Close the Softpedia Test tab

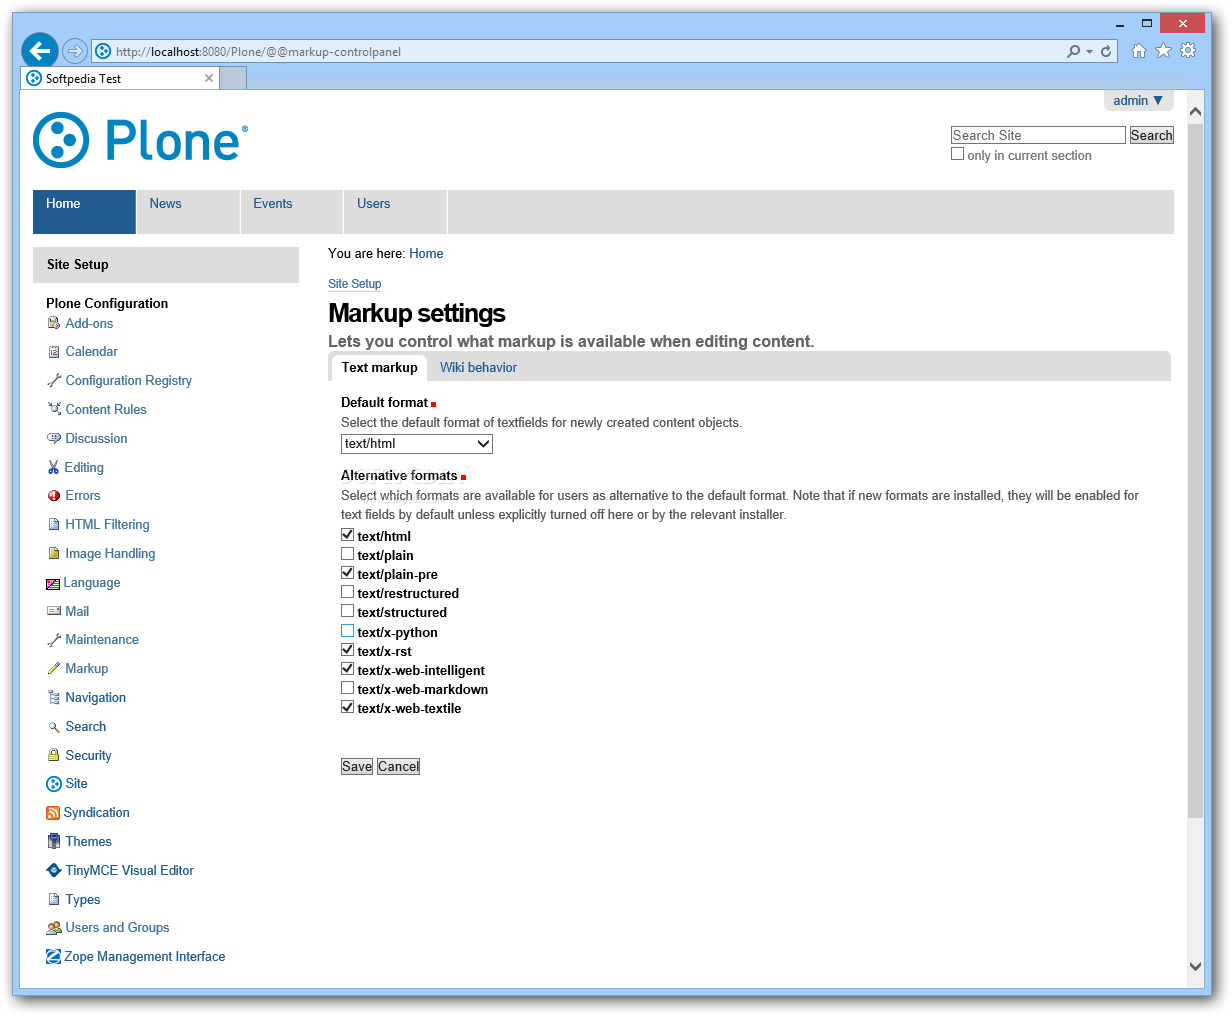[x=209, y=78]
